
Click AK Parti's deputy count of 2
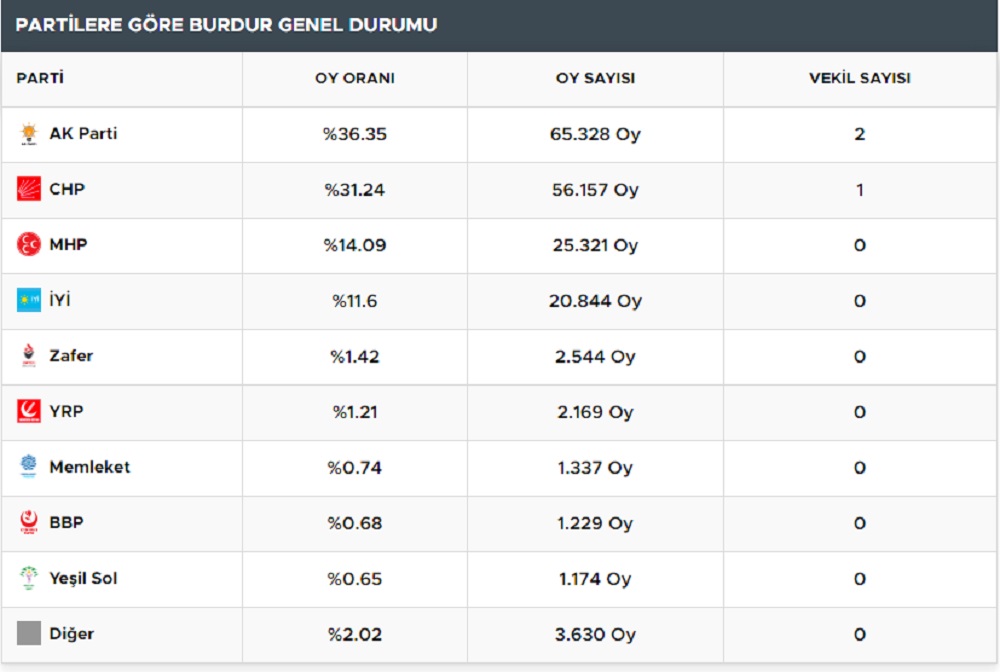(x=860, y=134)
